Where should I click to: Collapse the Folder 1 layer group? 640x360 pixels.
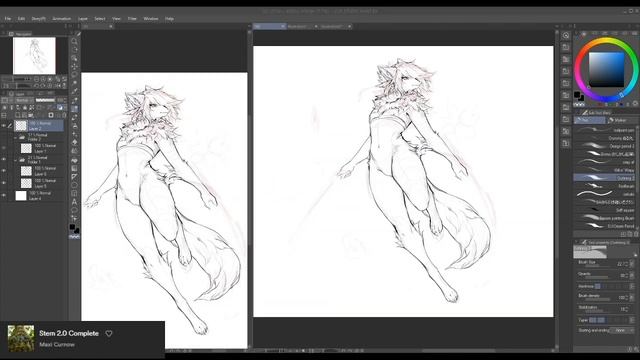coord(16,160)
